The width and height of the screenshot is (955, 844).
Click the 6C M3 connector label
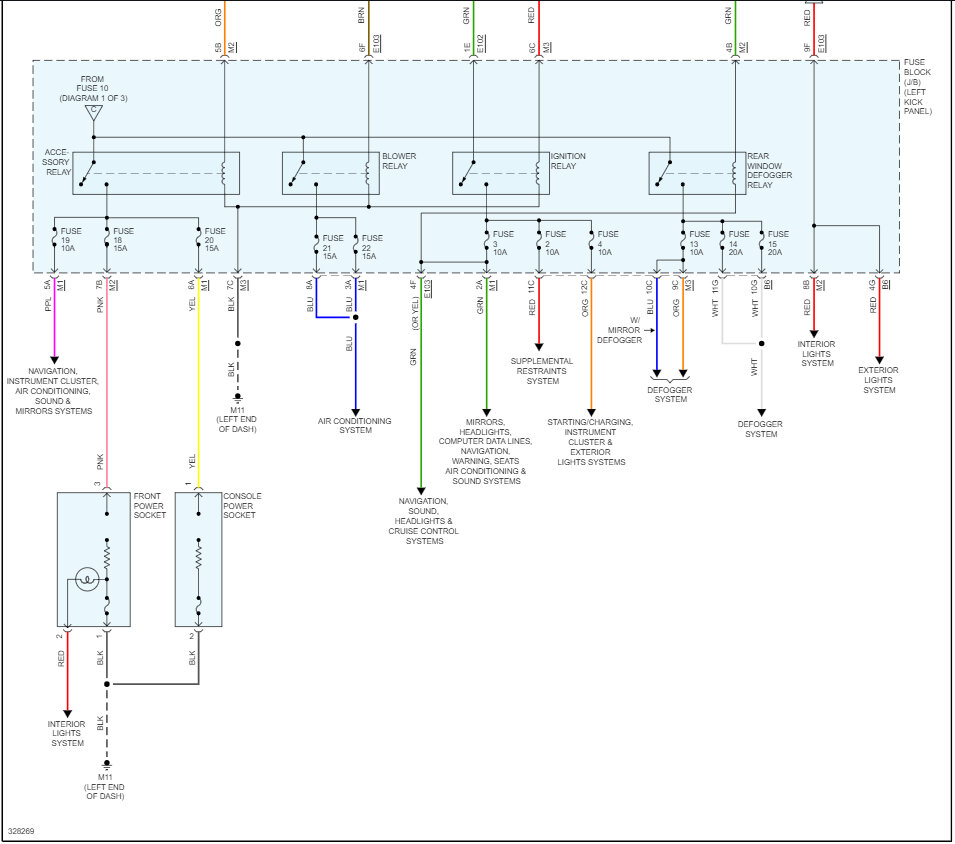click(x=539, y=47)
